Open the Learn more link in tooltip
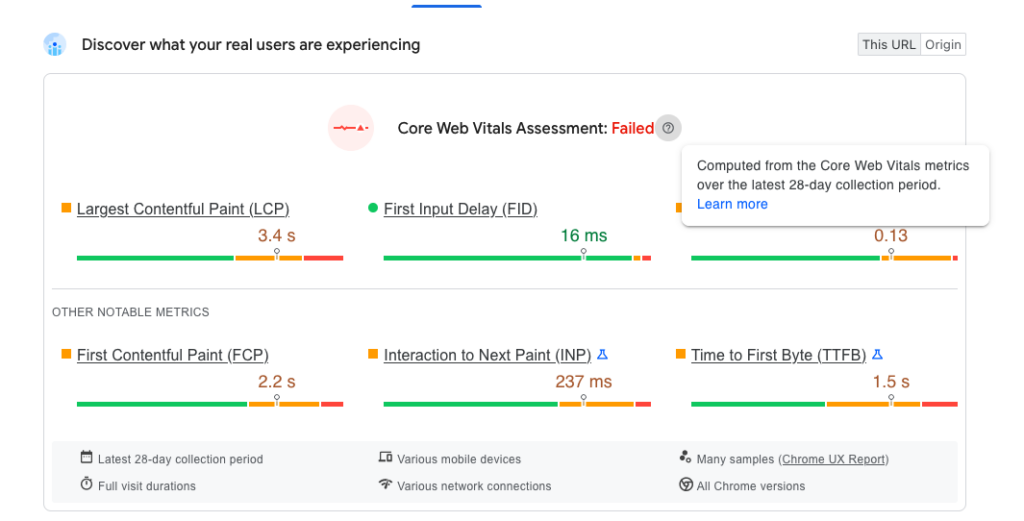The width and height of the screenshot is (1024, 521). click(732, 204)
